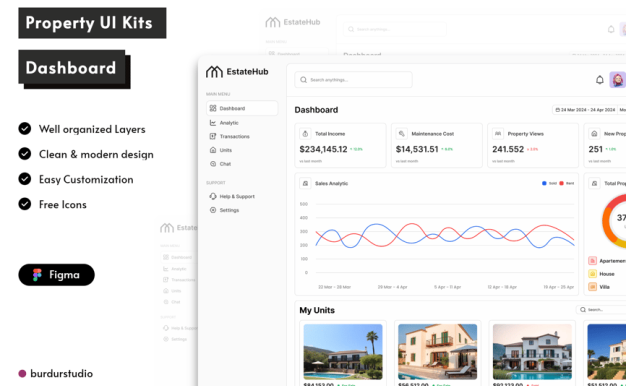Click the Sales Analytic chart icon

[305, 183]
